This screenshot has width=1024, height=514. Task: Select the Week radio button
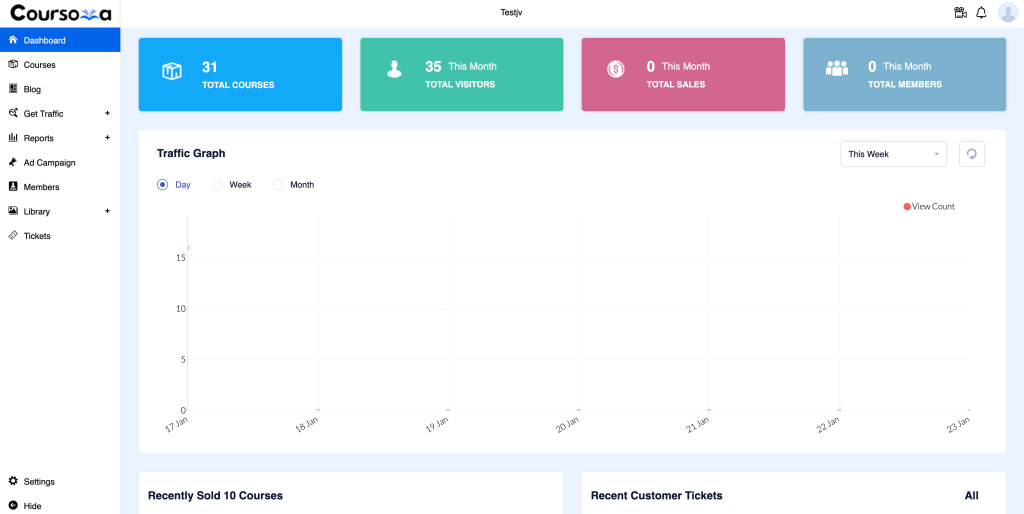pyautogui.click(x=218, y=185)
